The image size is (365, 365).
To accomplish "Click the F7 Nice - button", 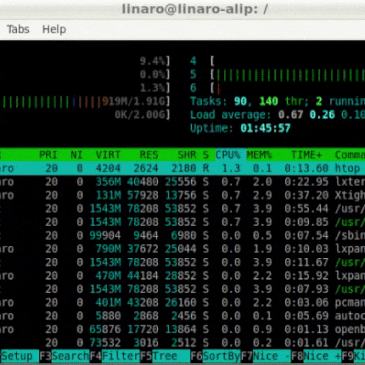I will tap(266, 356).
